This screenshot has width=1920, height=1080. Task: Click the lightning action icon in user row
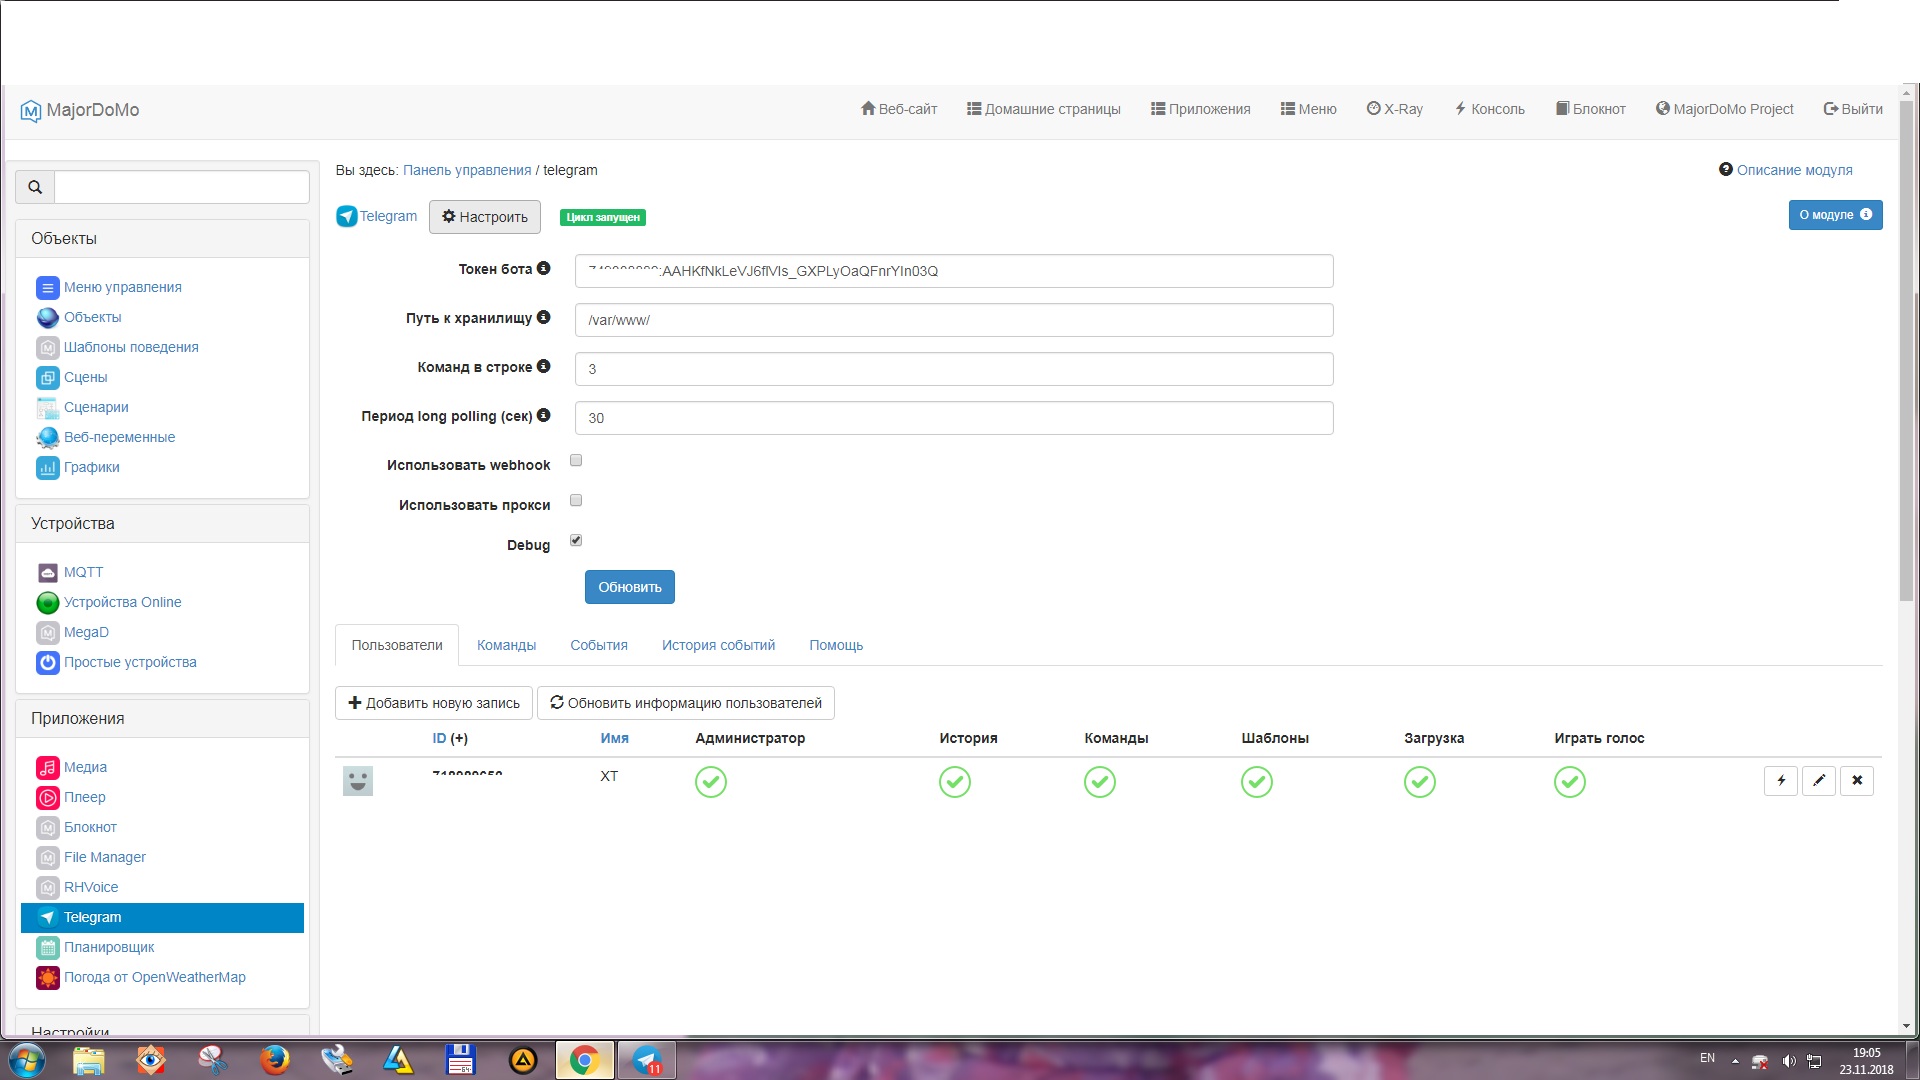click(x=1781, y=781)
